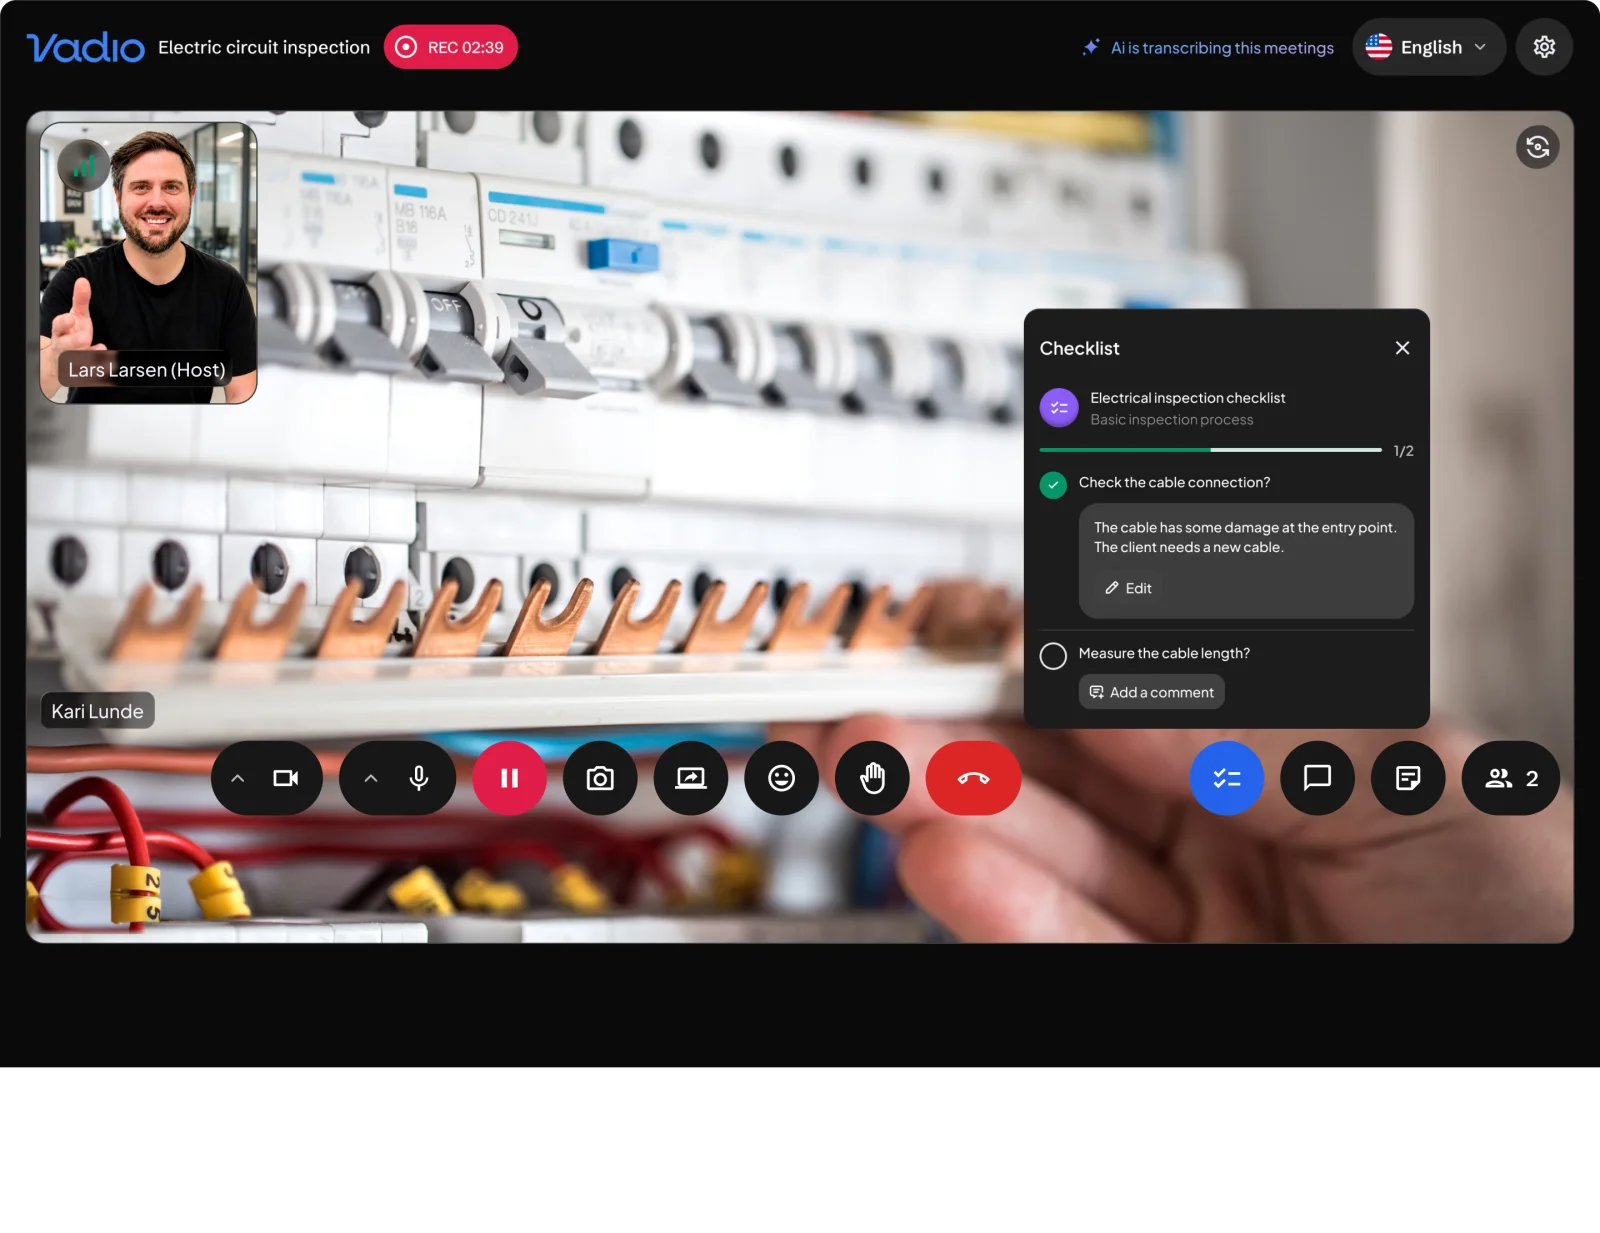Viewport: 1600px width, 1233px height.
Task: Click signal strength indicator on thumbnail
Action: (84, 165)
